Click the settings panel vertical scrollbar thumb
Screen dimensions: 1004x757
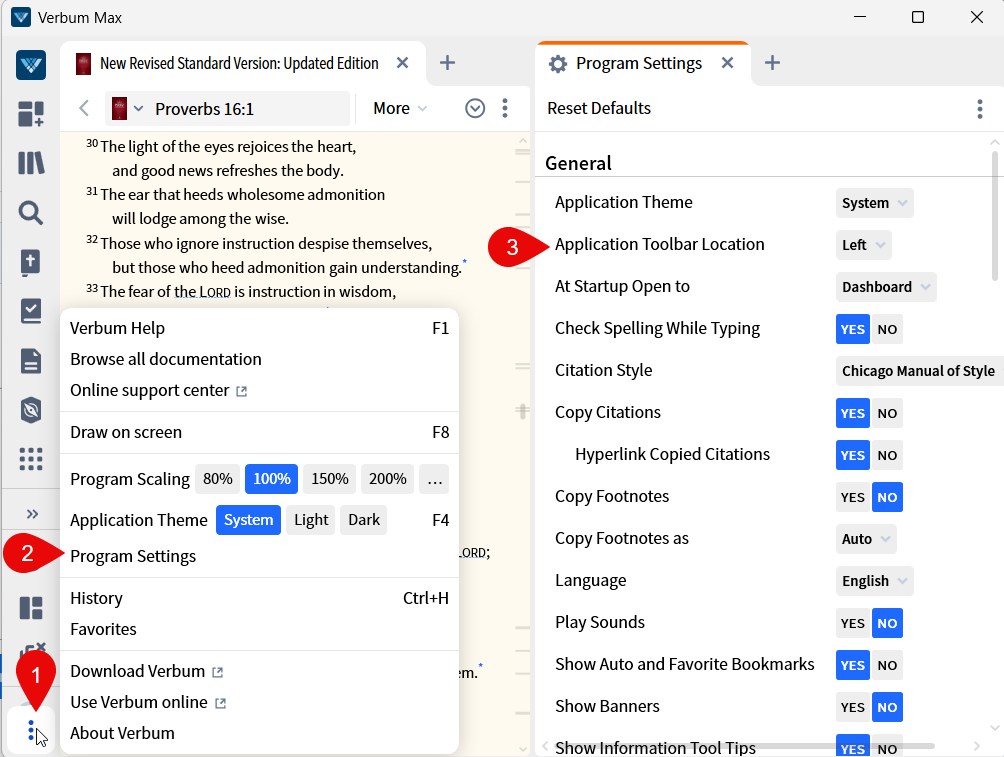pos(994,215)
